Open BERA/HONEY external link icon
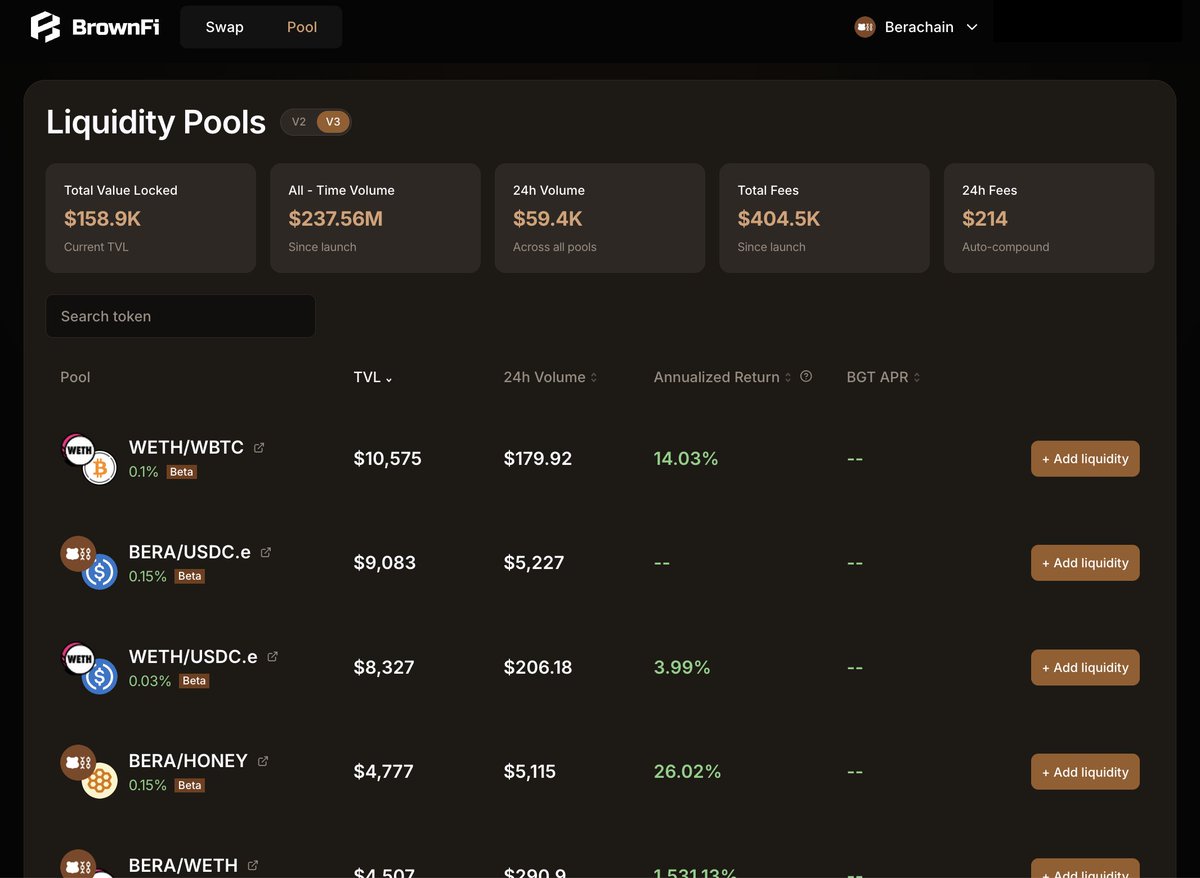 [x=263, y=761]
